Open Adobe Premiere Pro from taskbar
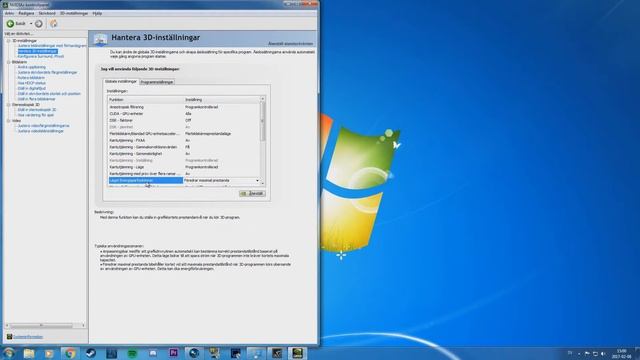 point(173,353)
